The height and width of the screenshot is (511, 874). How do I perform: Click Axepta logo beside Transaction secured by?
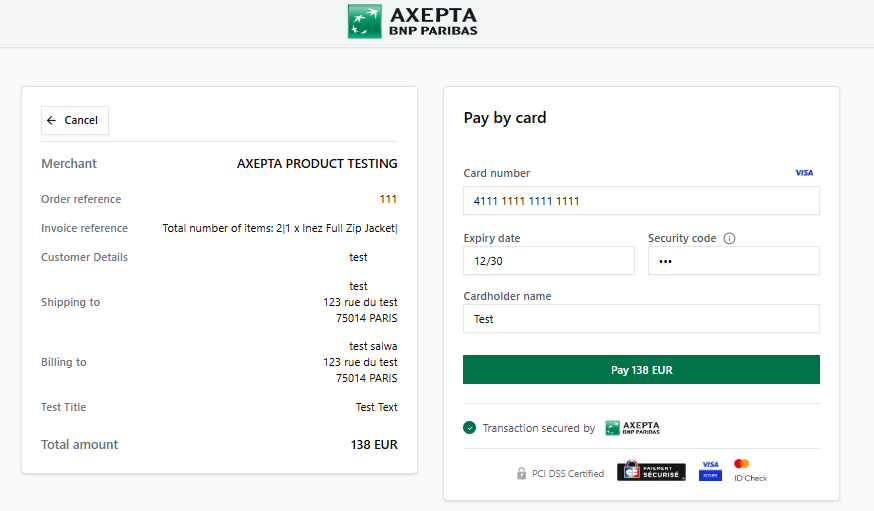click(632, 428)
